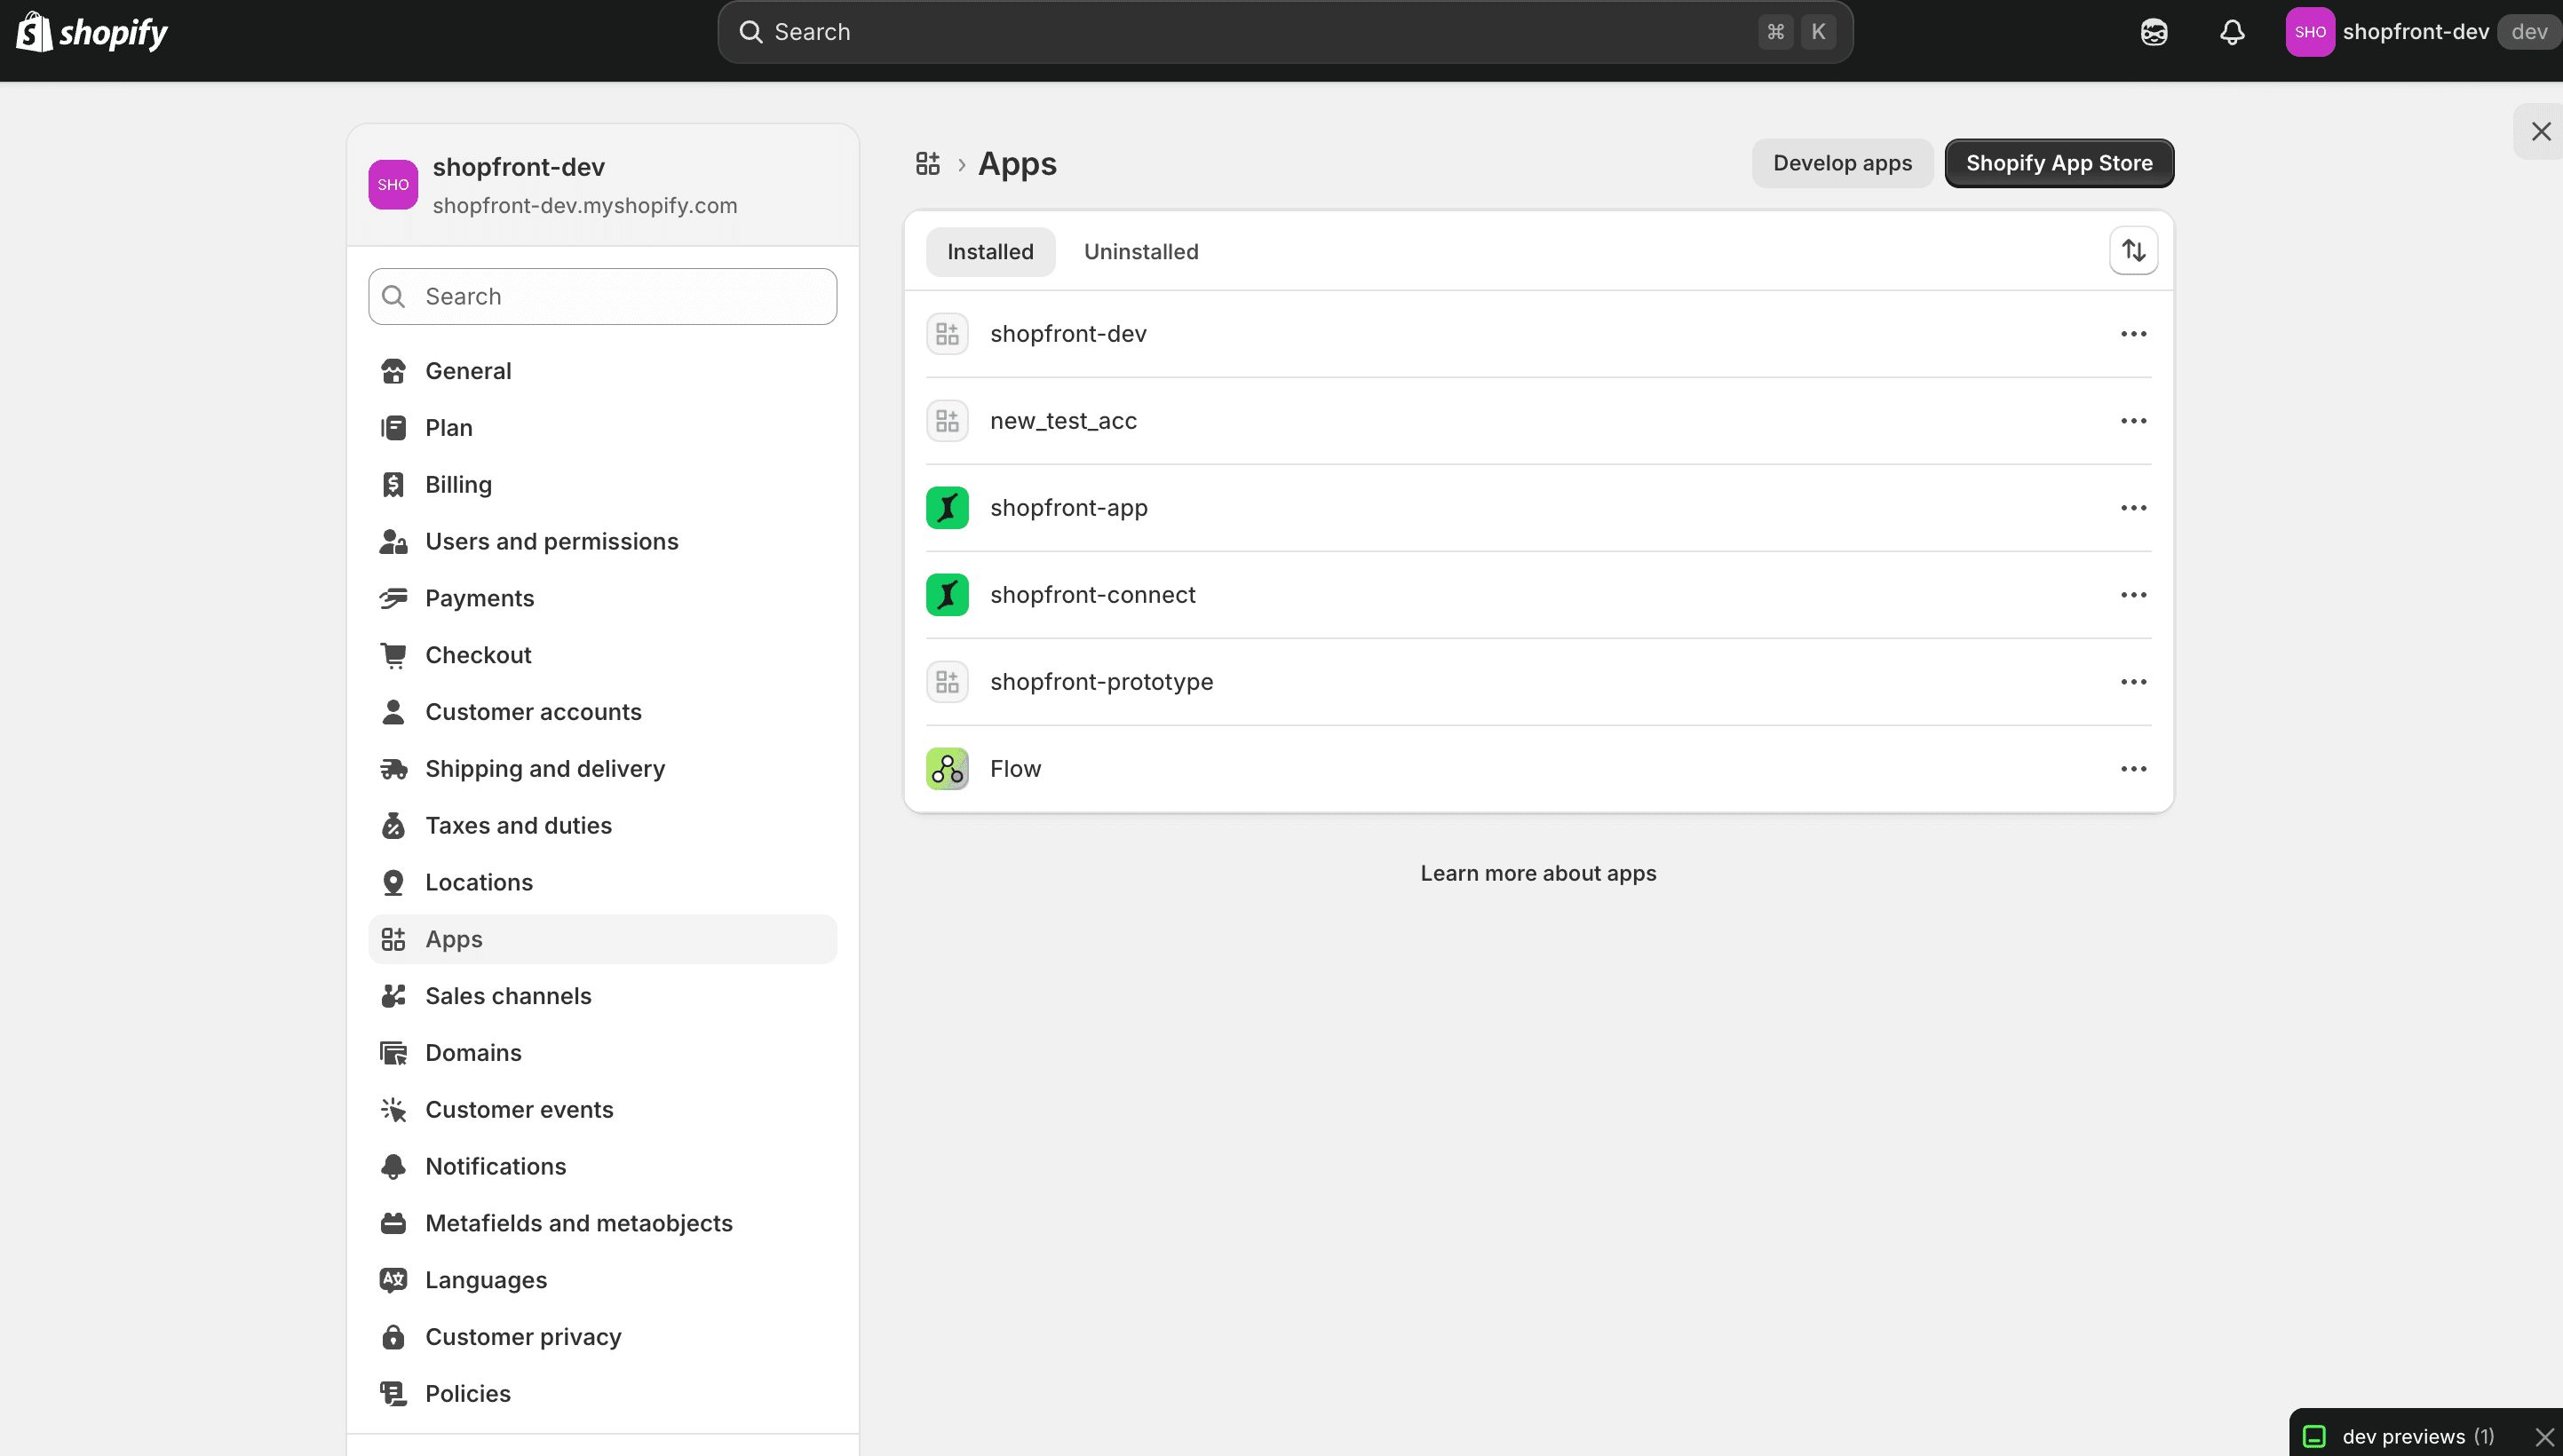This screenshot has height=1456, width=2563.
Task: Click the sort apps arrows button
Action: (x=2133, y=250)
